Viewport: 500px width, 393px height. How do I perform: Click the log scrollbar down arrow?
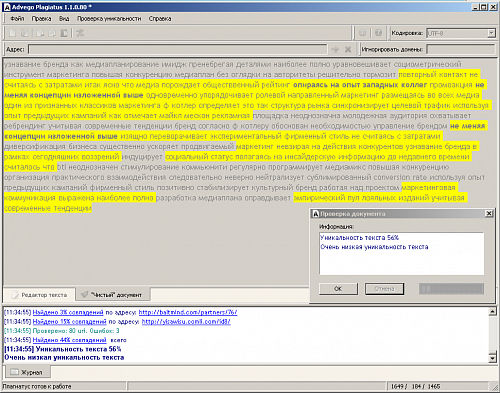pyautogui.click(x=492, y=359)
